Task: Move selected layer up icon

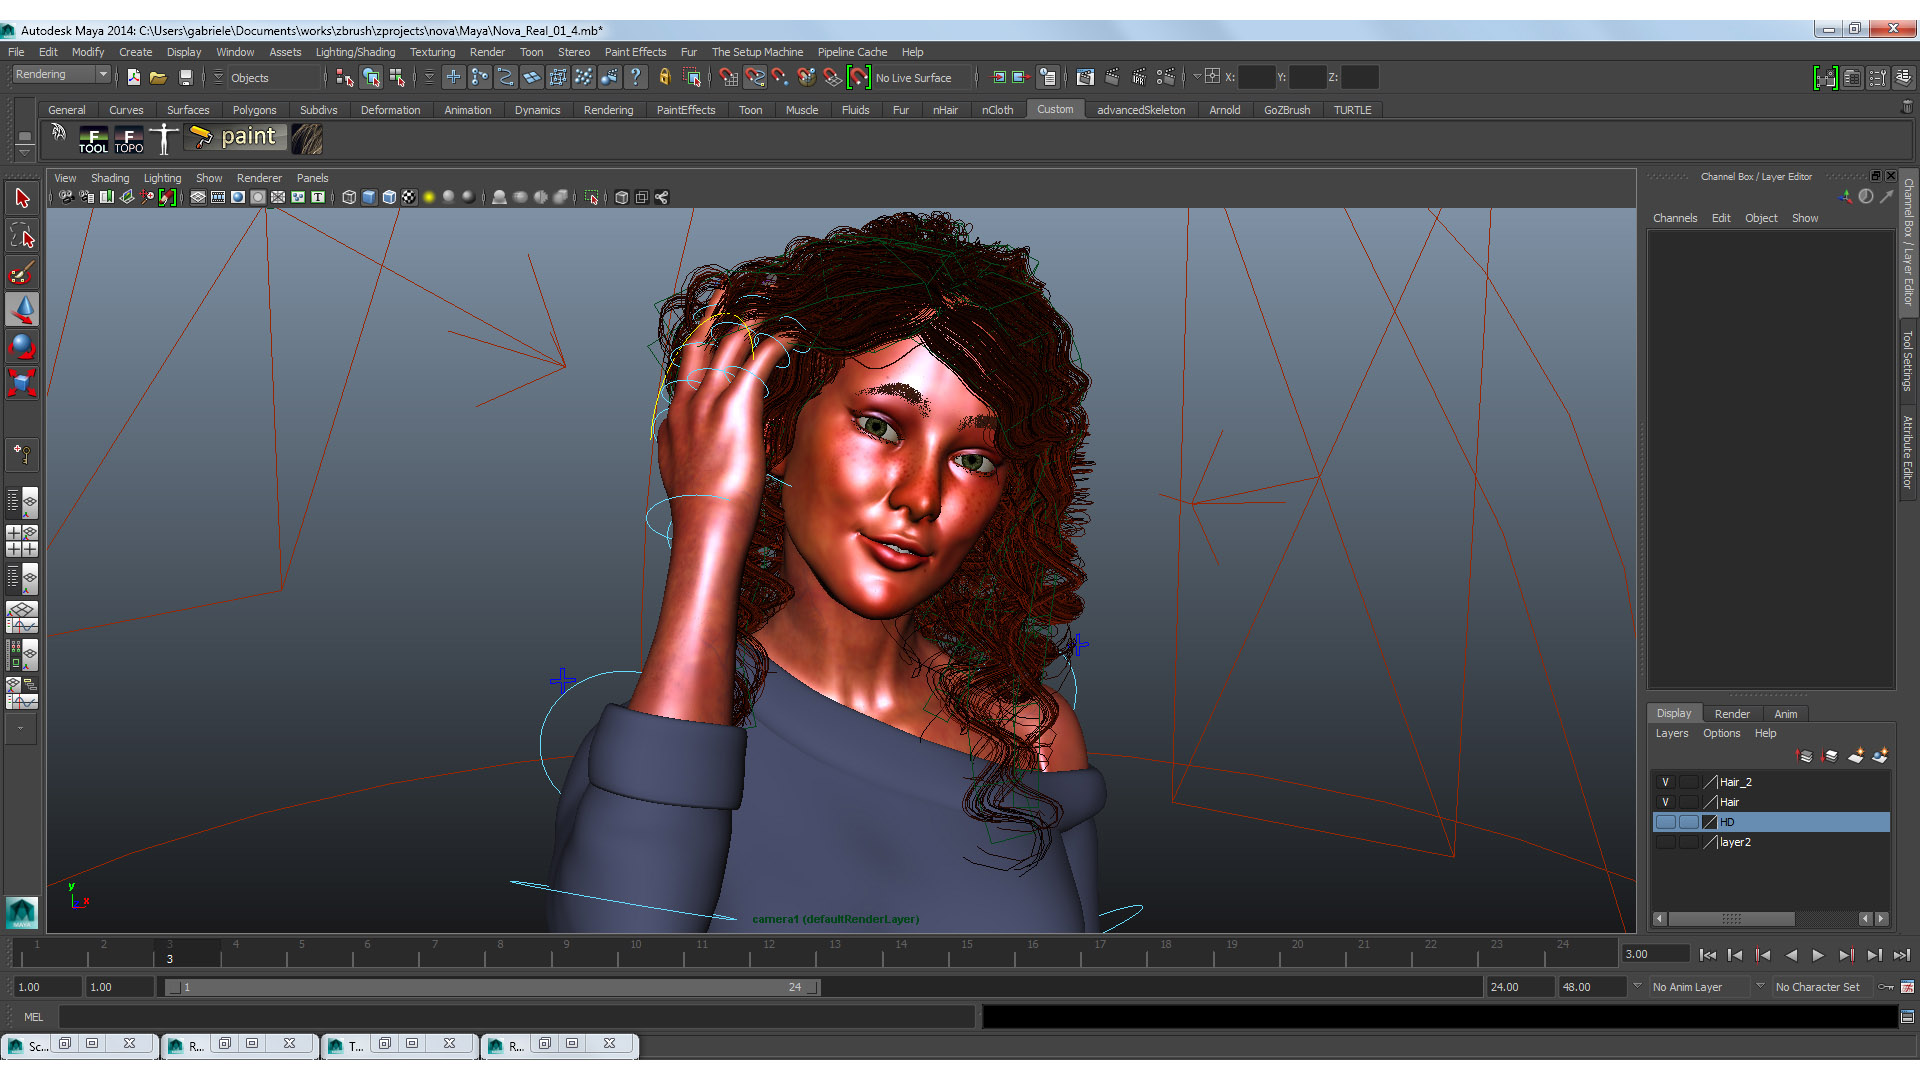Action: 1805,756
